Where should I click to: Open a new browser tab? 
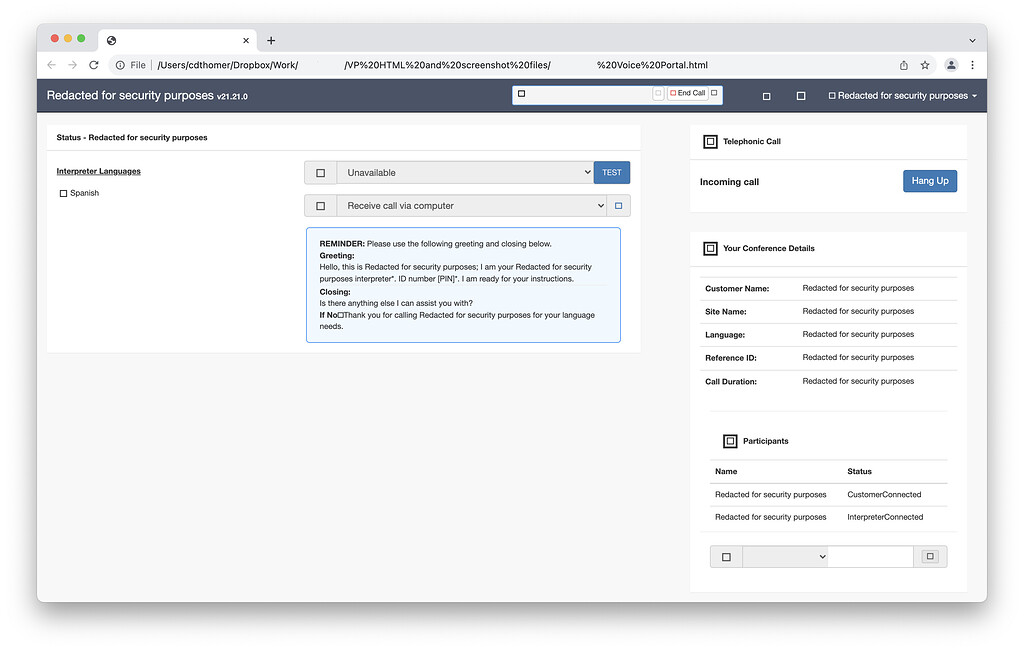[271, 40]
